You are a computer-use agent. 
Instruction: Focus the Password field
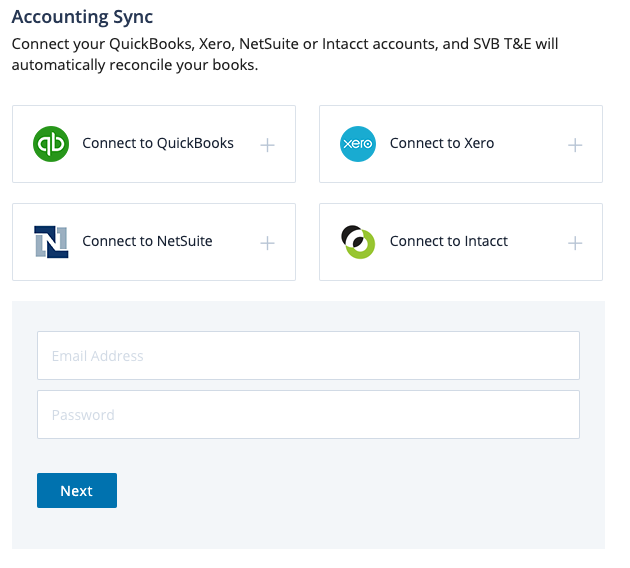point(309,415)
